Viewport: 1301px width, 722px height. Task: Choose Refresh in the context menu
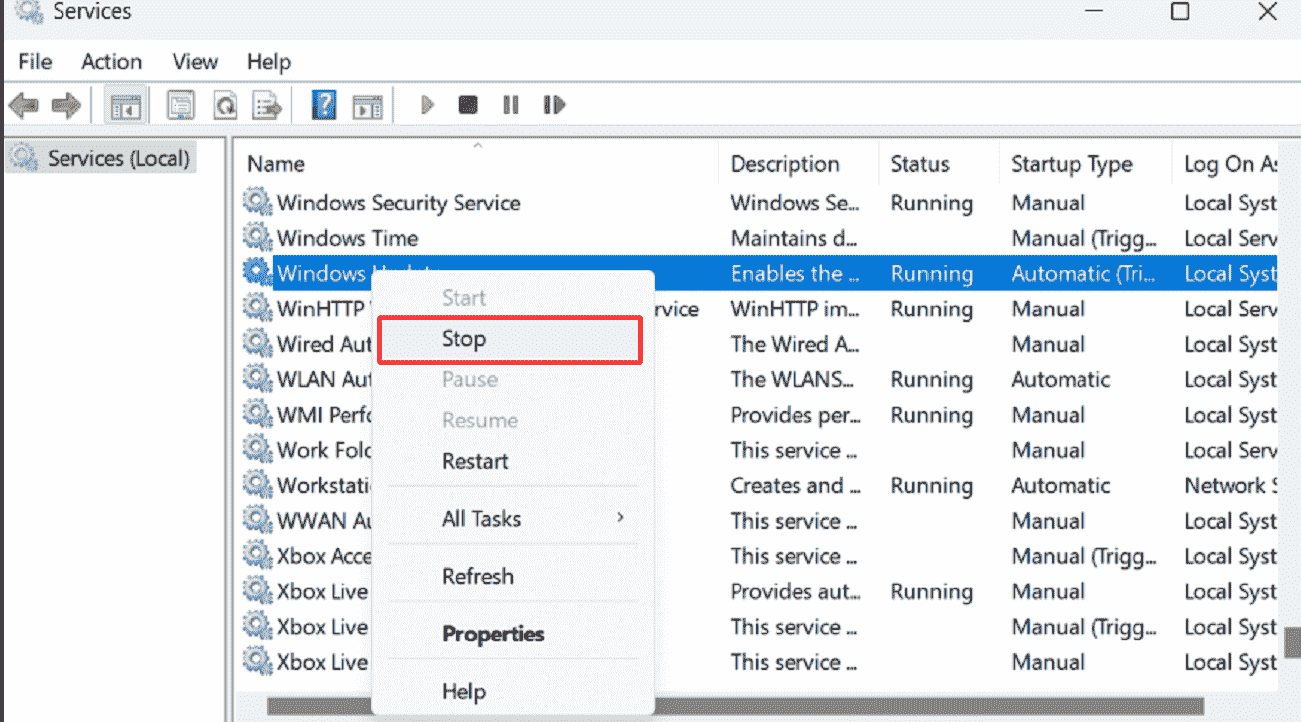pos(512,576)
